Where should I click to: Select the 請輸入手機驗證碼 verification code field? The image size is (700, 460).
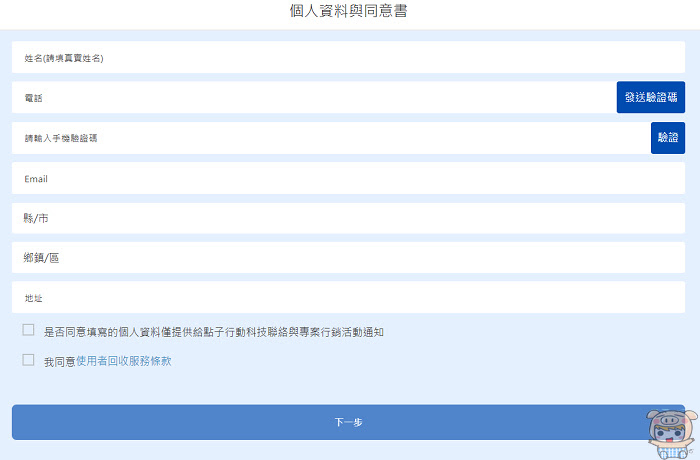331,138
